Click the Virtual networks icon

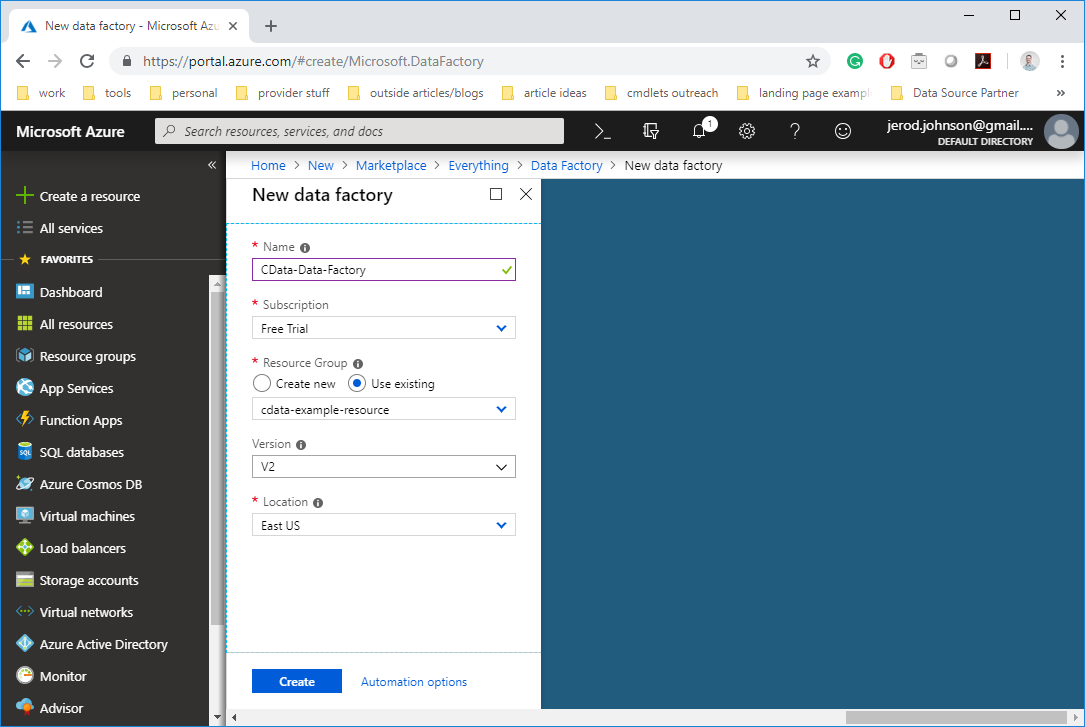[x=25, y=611]
